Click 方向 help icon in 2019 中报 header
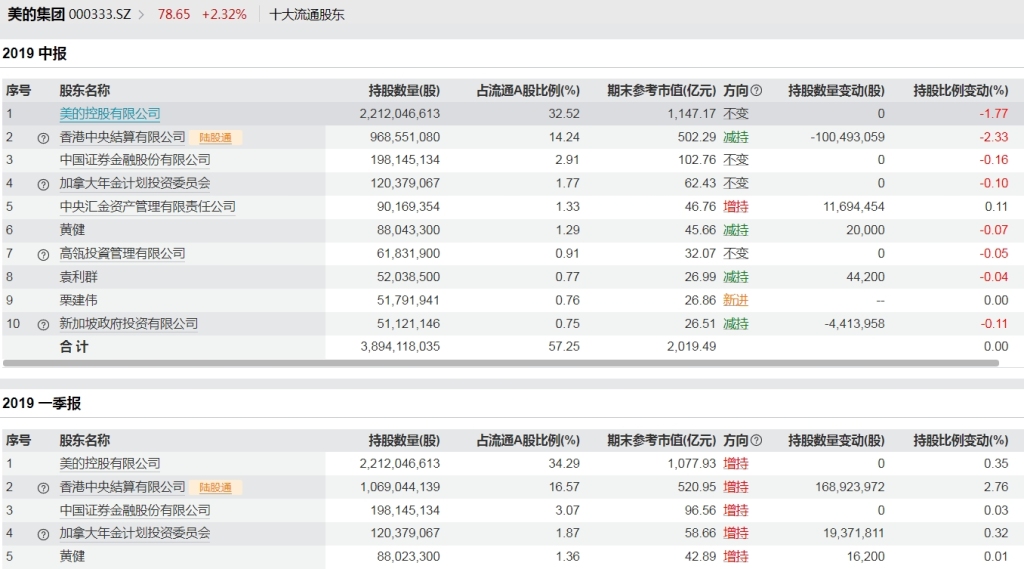The image size is (1024, 569). click(x=756, y=90)
